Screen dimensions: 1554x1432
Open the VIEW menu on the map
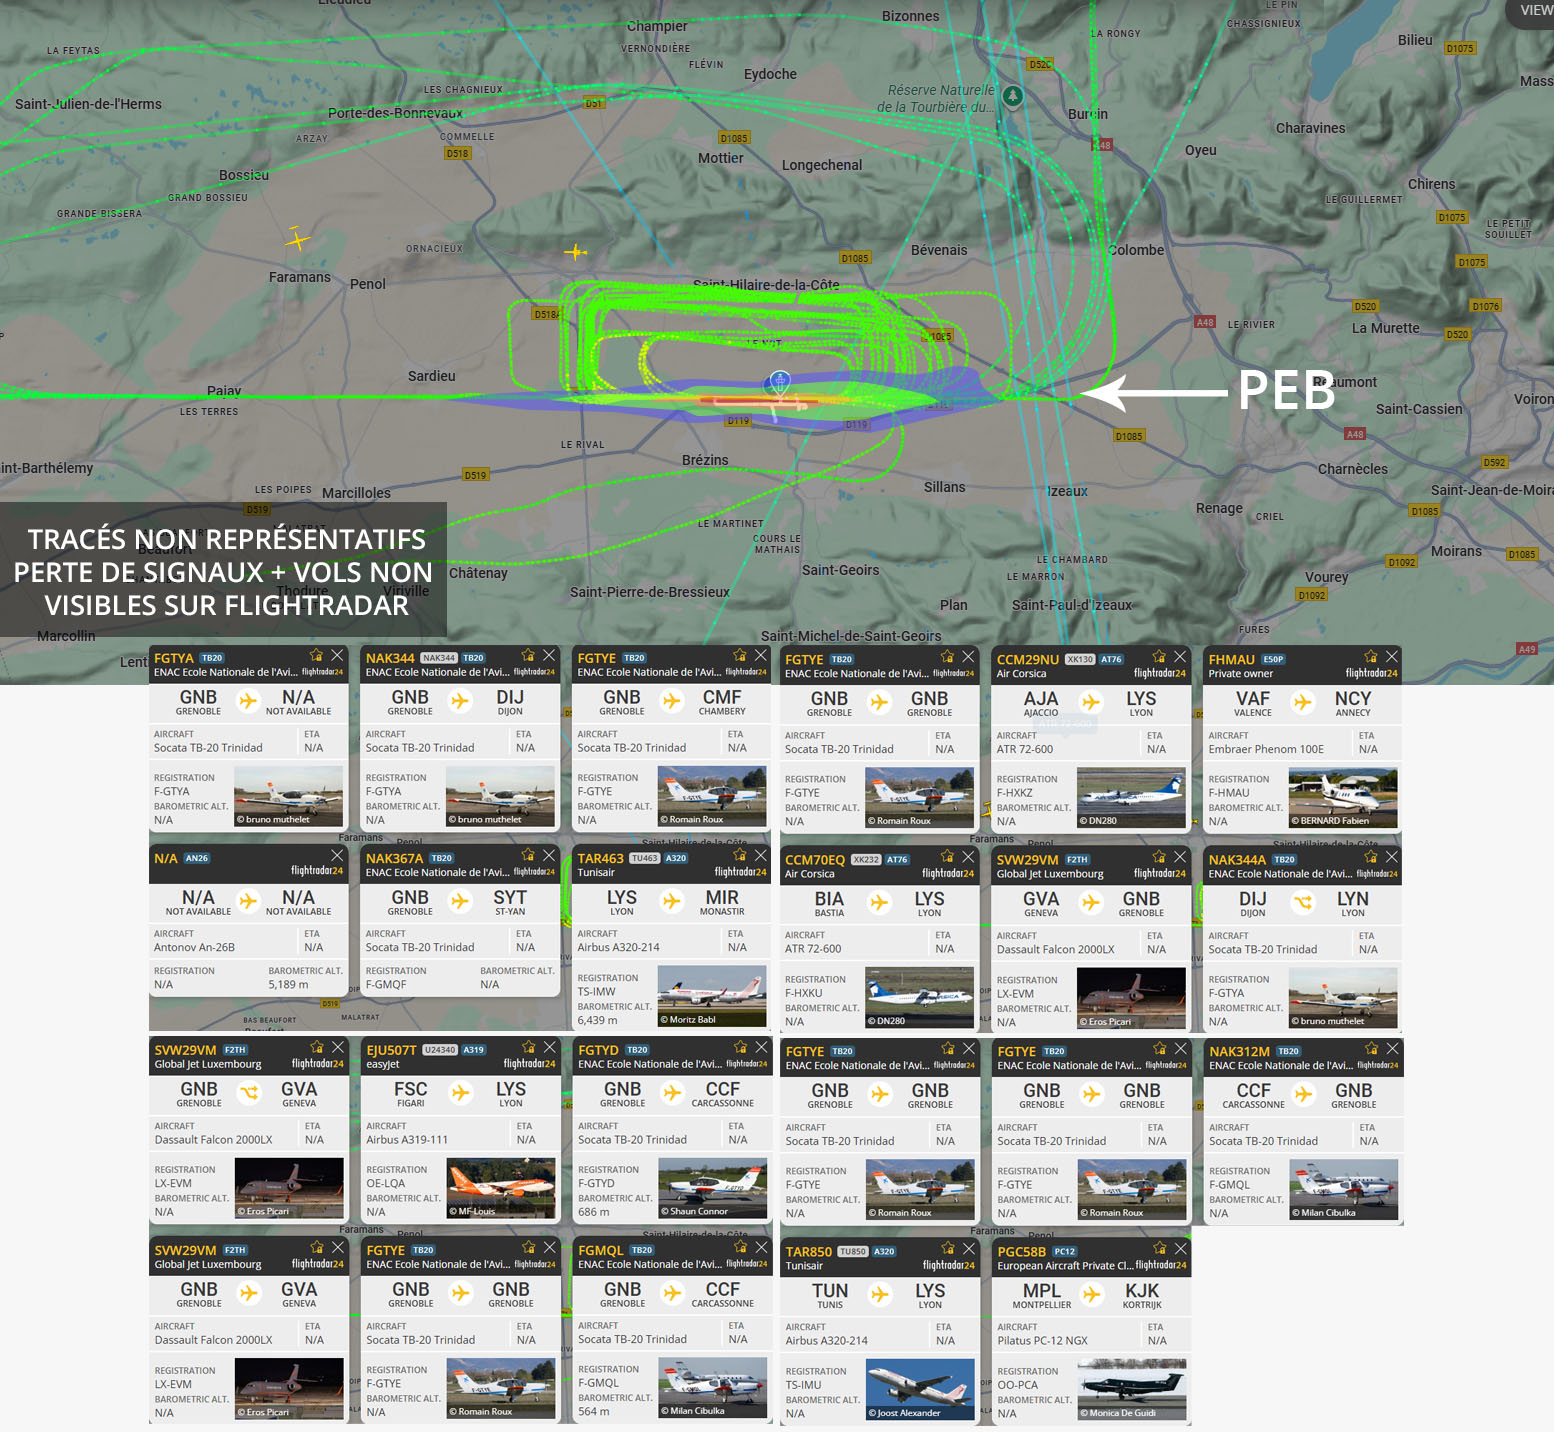coord(1534,11)
